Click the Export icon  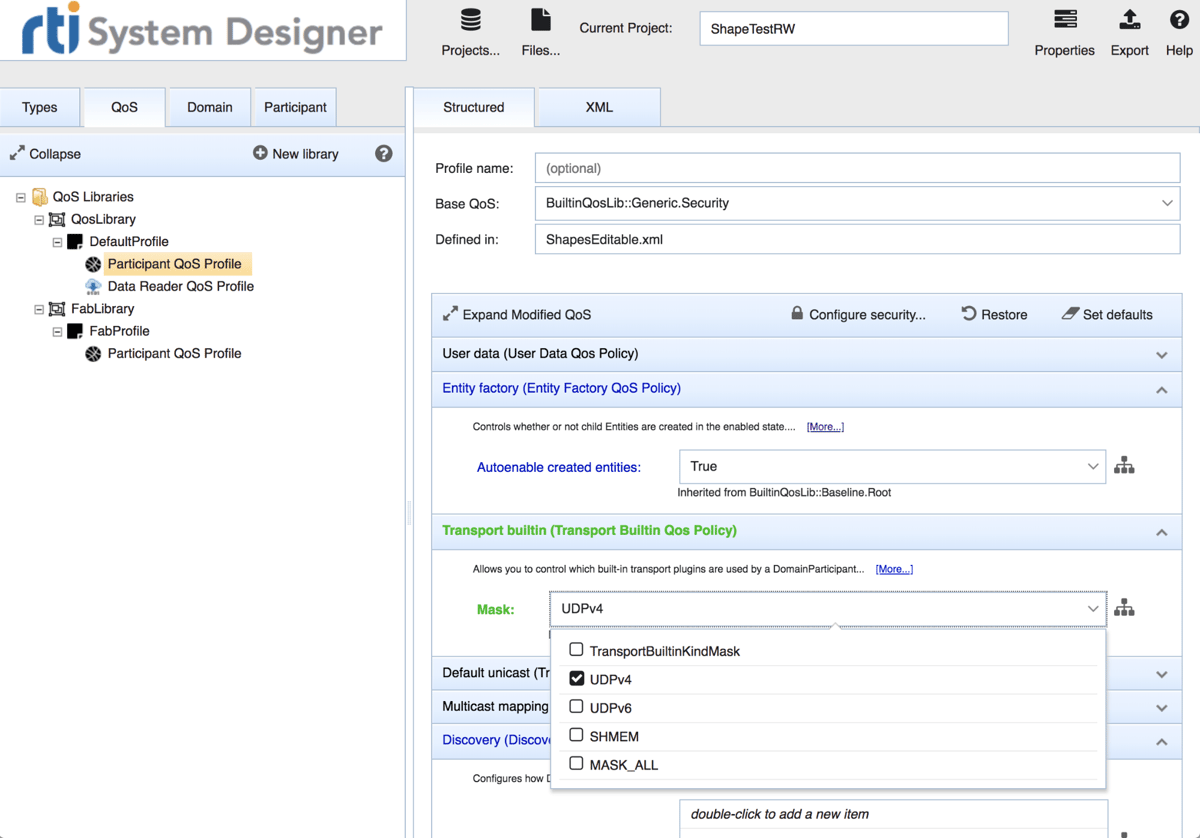1129,20
